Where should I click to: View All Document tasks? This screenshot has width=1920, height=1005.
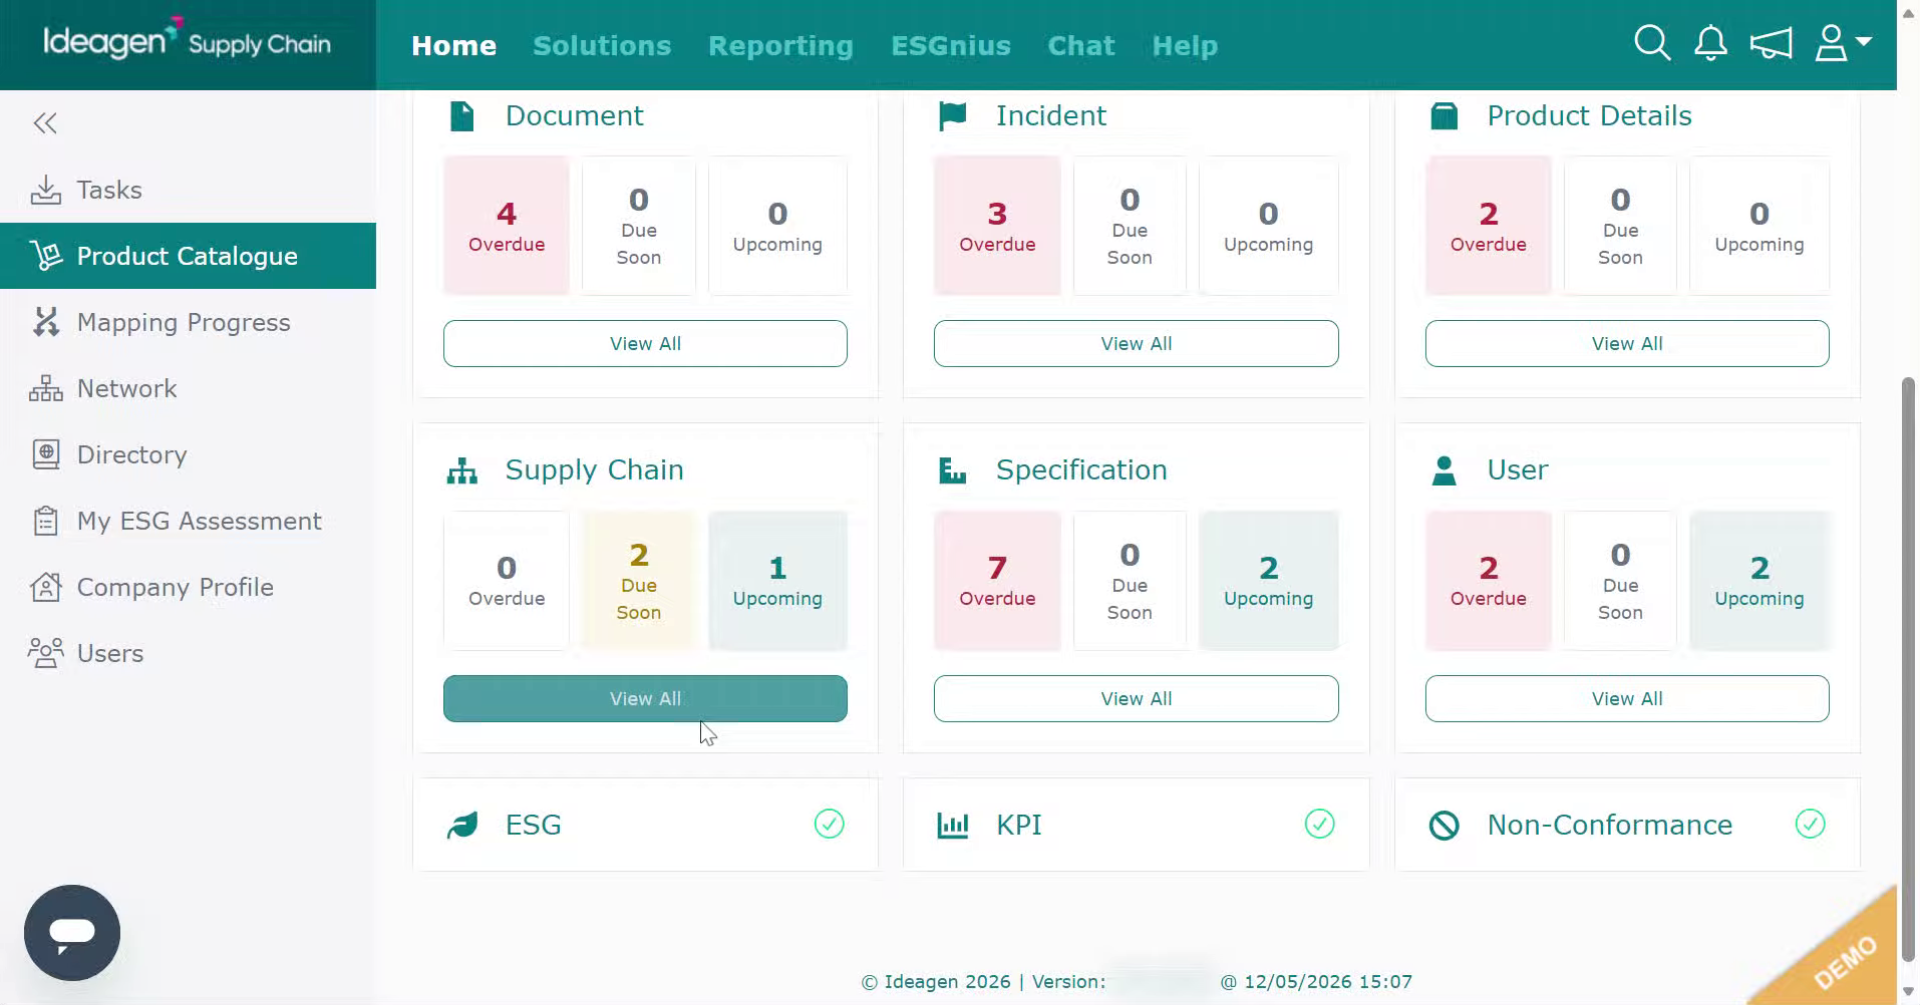point(645,343)
